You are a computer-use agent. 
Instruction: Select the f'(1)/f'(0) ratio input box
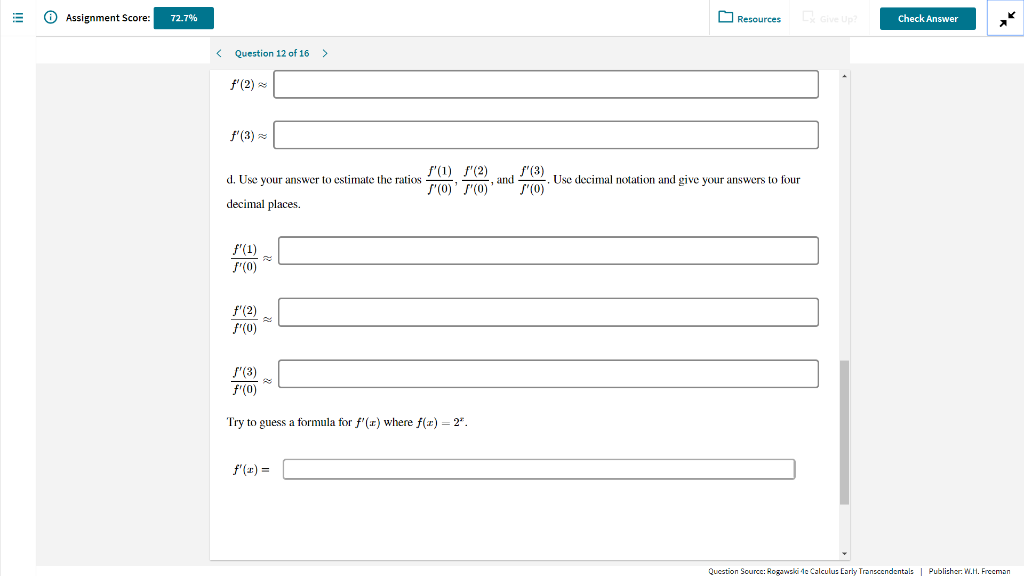(548, 250)
